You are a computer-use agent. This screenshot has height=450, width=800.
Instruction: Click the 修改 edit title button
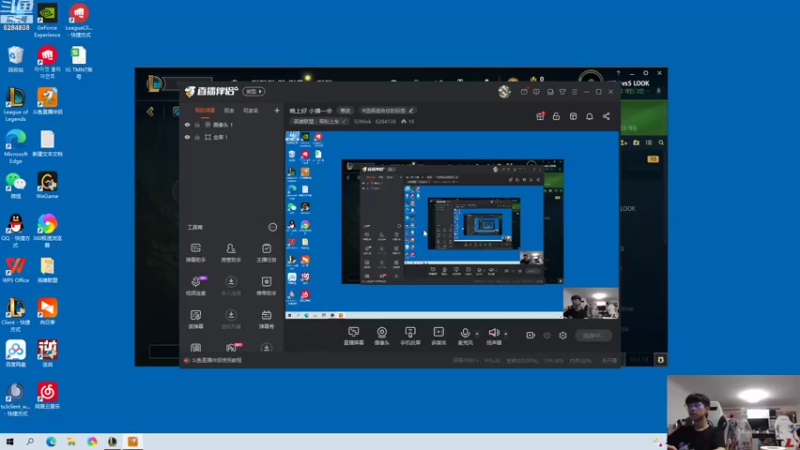point(345,111)
